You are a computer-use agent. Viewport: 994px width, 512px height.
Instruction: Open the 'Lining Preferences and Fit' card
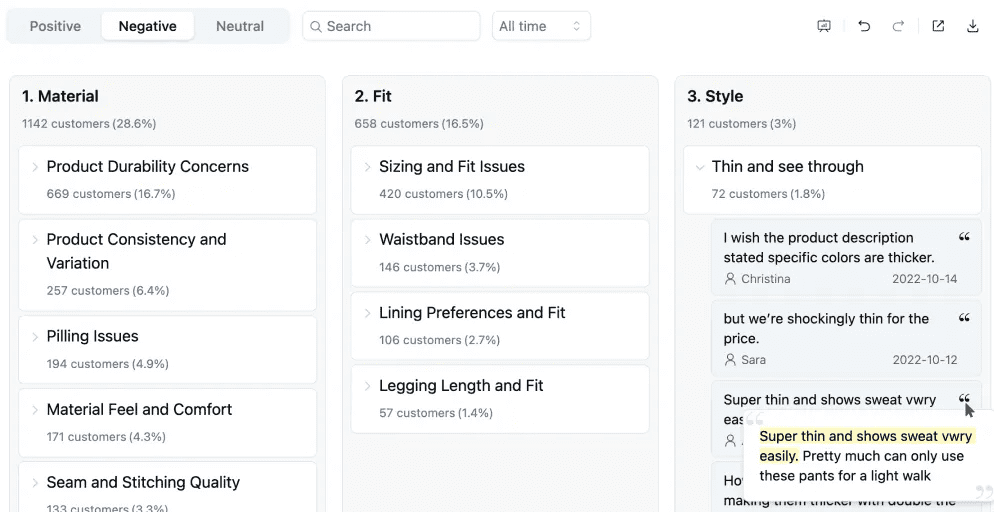tap(472, 313)
